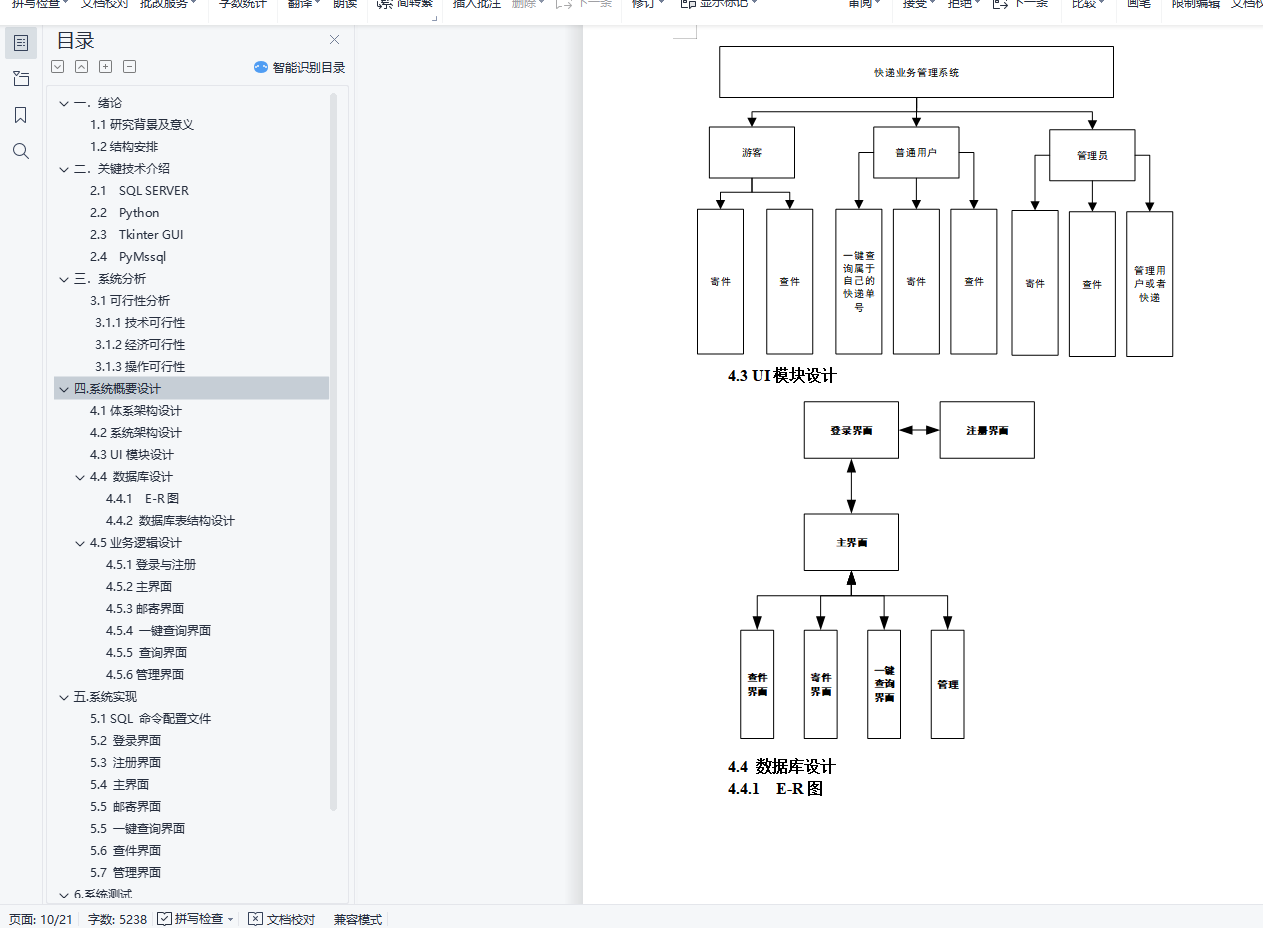1263x928 pixels.
Task: Open 4.1 体系架构设计 in outline
Action: coord(136,411)
